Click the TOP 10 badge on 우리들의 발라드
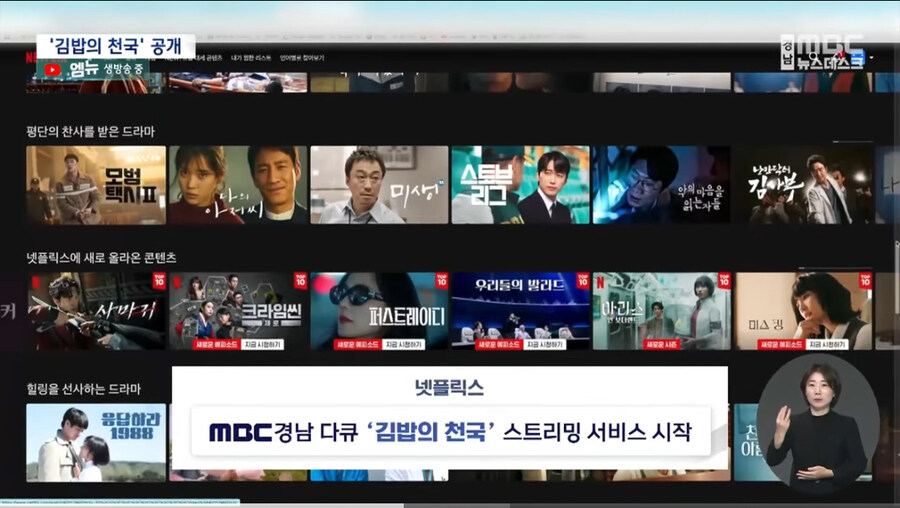The height and width of the screenshot is (508, 900). (x=582, y=281)
